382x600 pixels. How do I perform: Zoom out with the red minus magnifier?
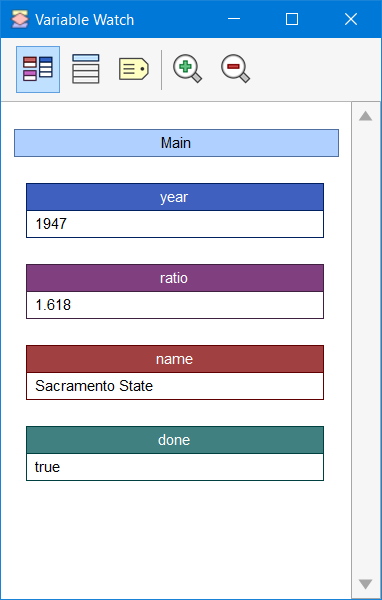[x=235, y=69]
